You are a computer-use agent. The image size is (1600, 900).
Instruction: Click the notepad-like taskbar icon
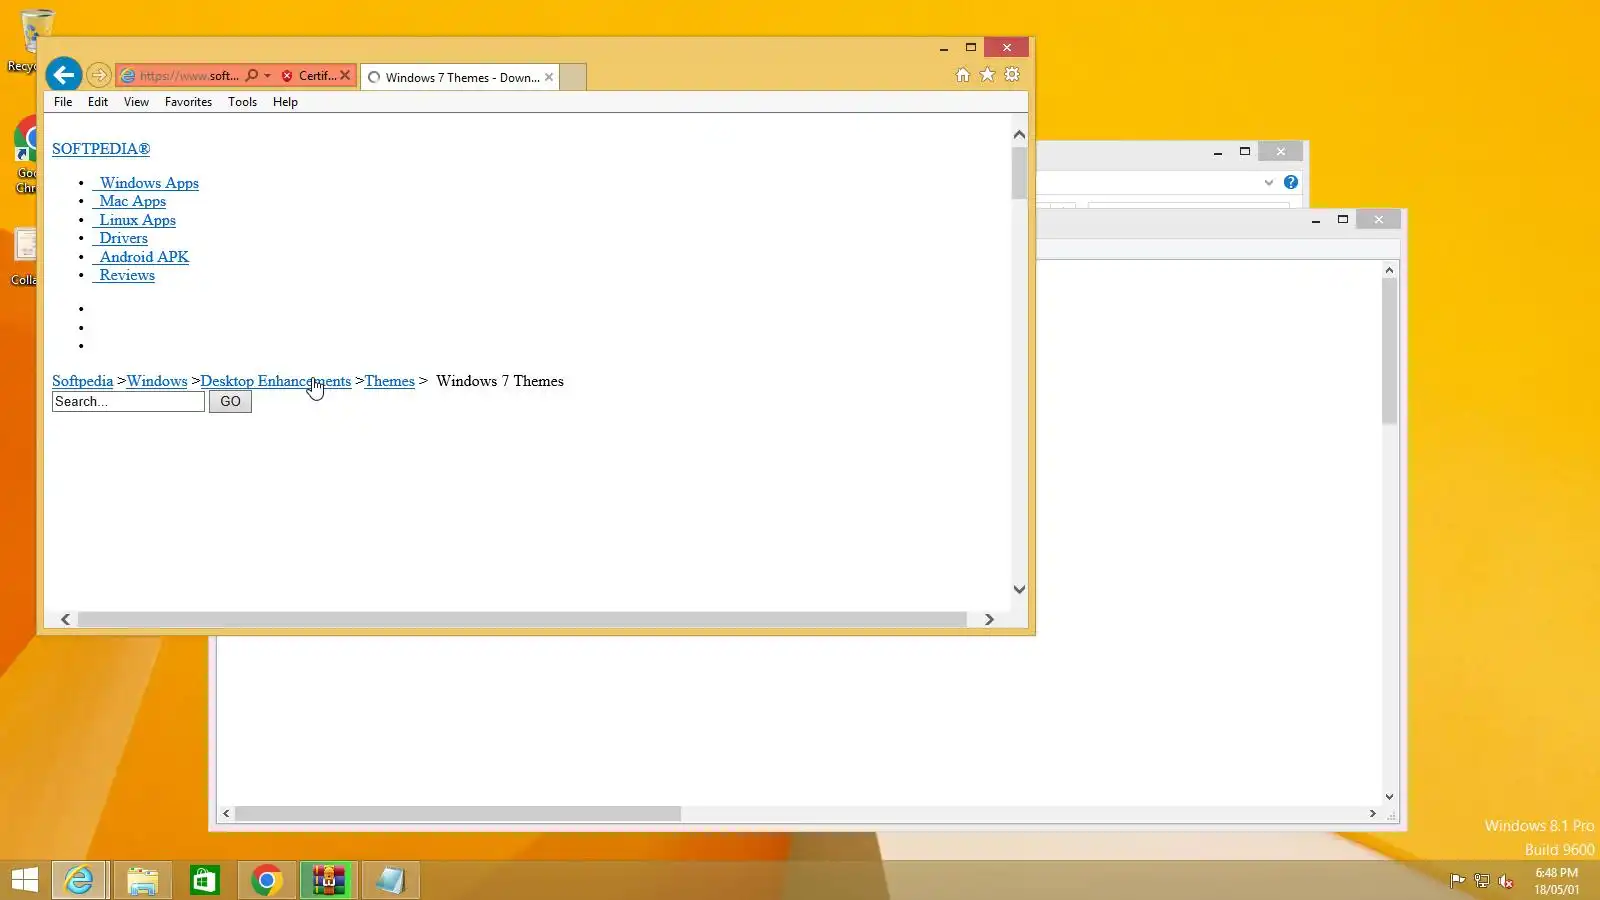pos(390,880)
